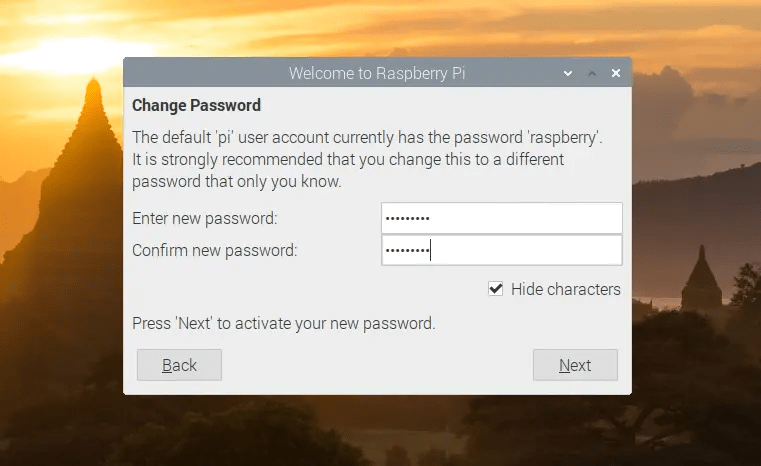761x466 pixels.
Task: Click the small pagoda silhouette on the wallpaper
Action: (700, 280)
